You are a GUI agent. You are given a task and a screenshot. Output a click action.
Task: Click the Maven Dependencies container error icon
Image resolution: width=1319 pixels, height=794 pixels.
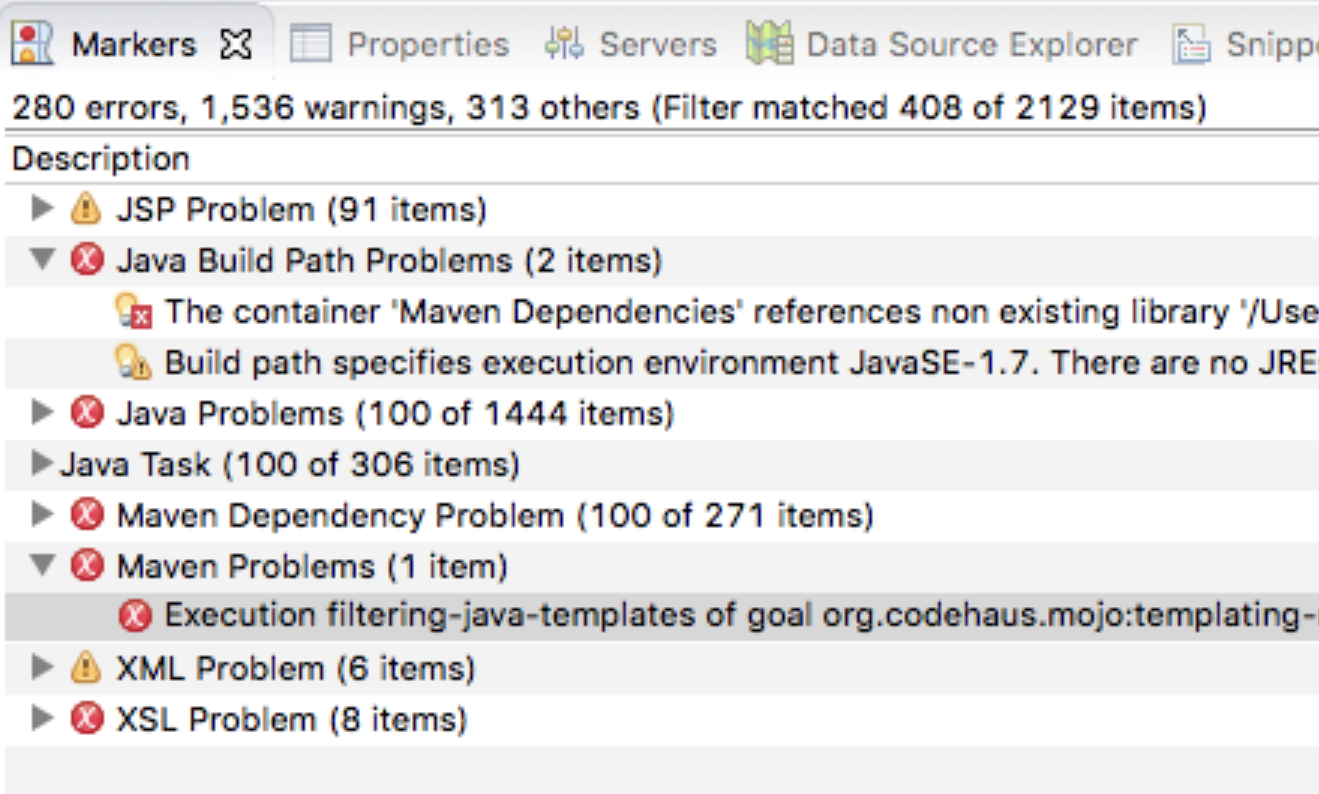(134, 312)
